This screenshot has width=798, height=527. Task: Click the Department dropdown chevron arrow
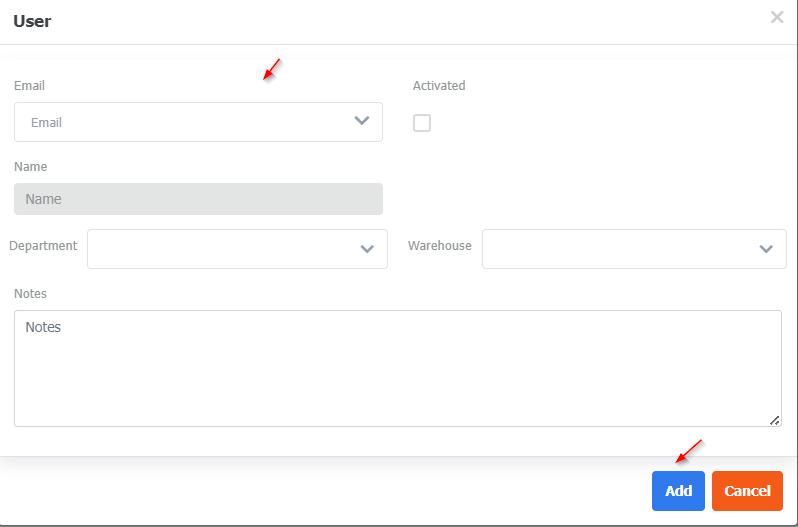367,249
